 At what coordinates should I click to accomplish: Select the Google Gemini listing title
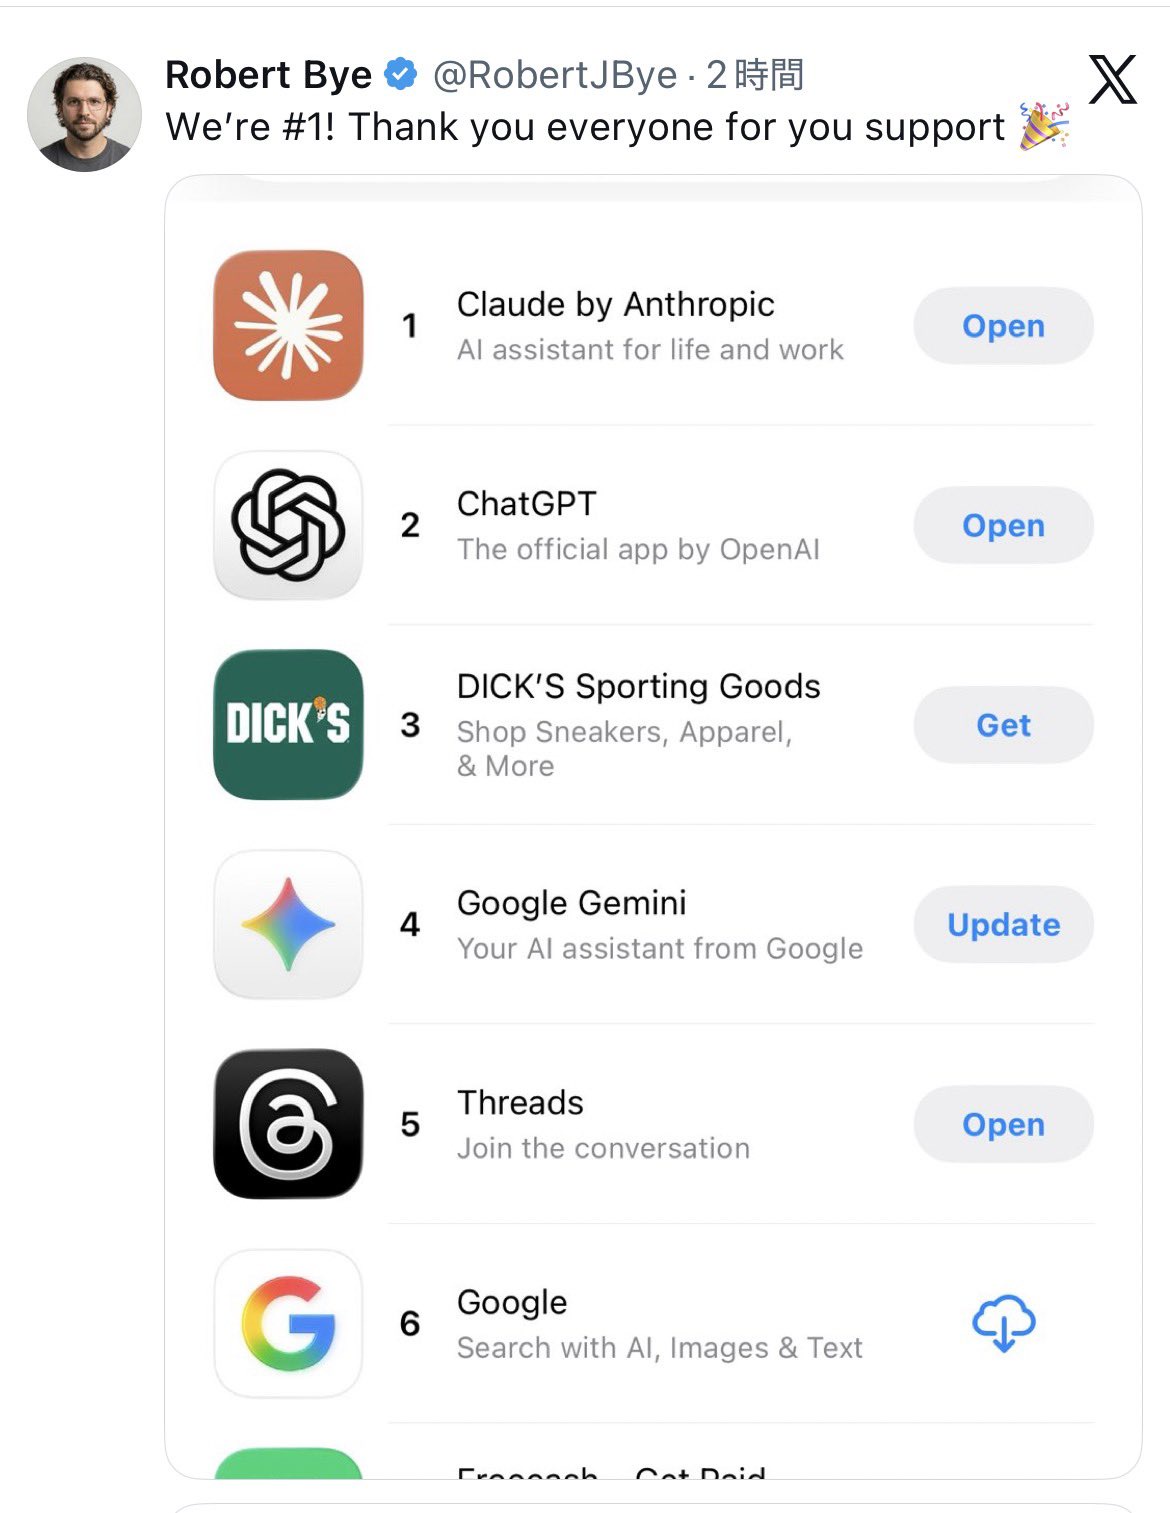click(x=571, y=903)
